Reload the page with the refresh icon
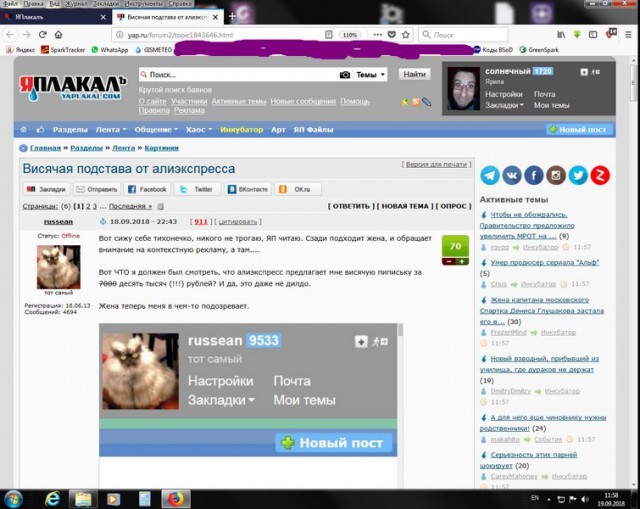 [42, 35]
